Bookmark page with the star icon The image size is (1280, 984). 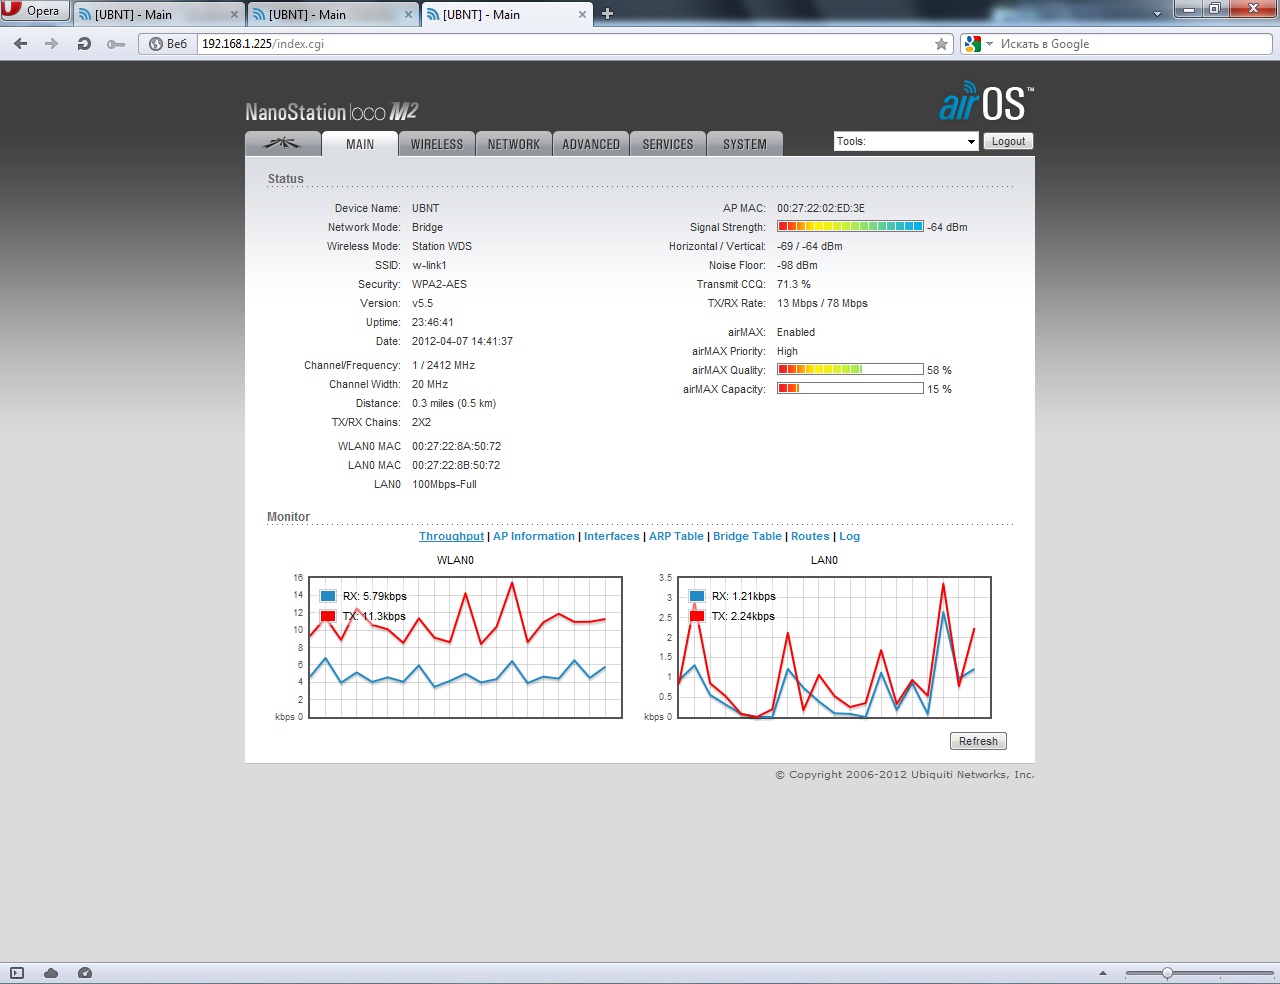click(941, 44)
